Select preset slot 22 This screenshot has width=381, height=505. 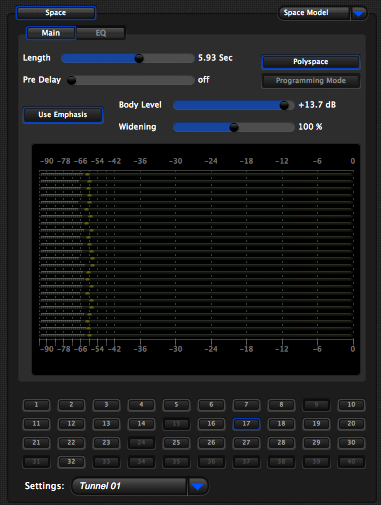(x=71, y=443)
